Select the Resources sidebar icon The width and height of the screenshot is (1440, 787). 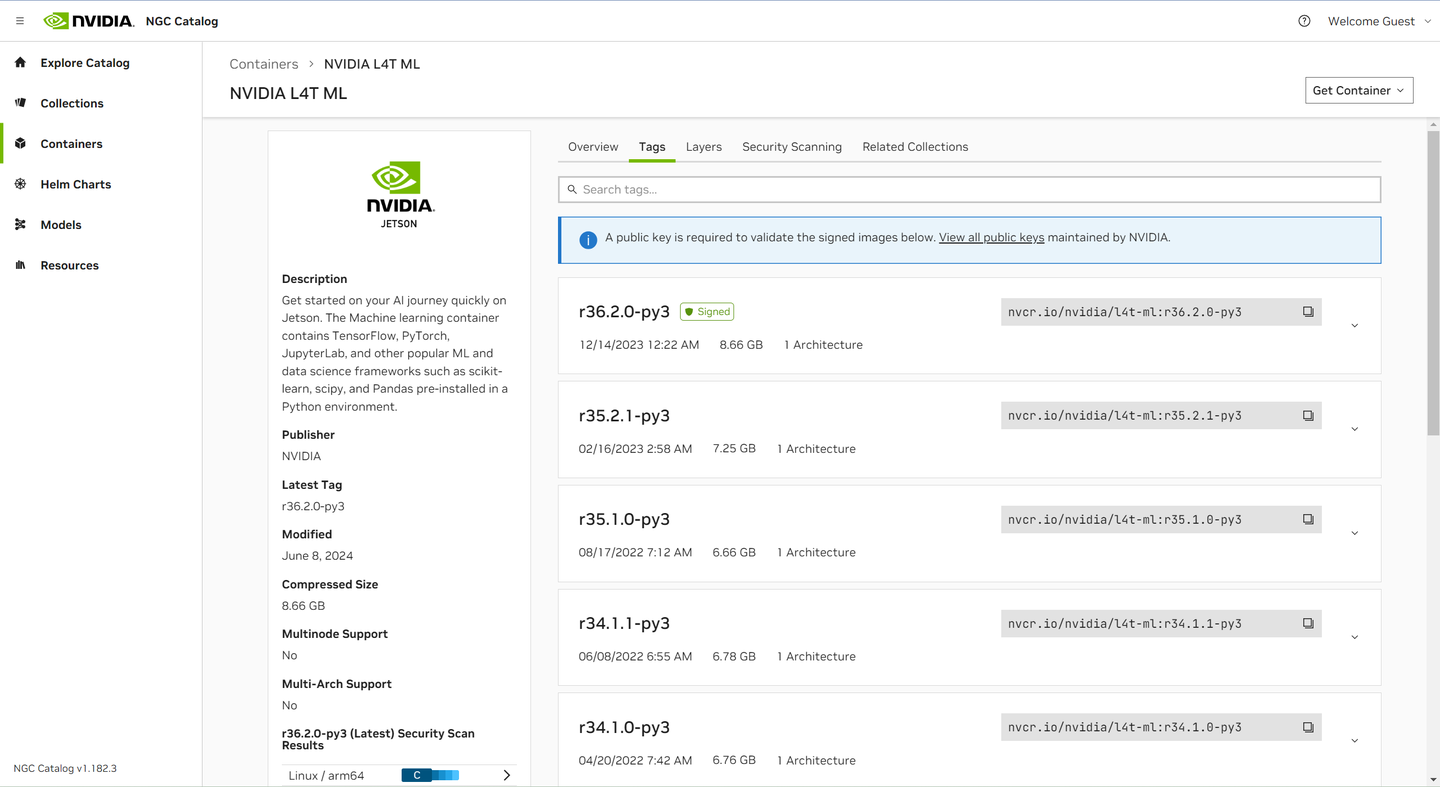tap(20, 265)
